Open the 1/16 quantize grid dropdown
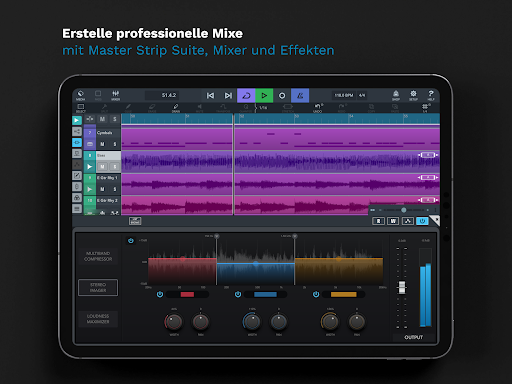Screen dimensions: 512x384 click(263, 108)
